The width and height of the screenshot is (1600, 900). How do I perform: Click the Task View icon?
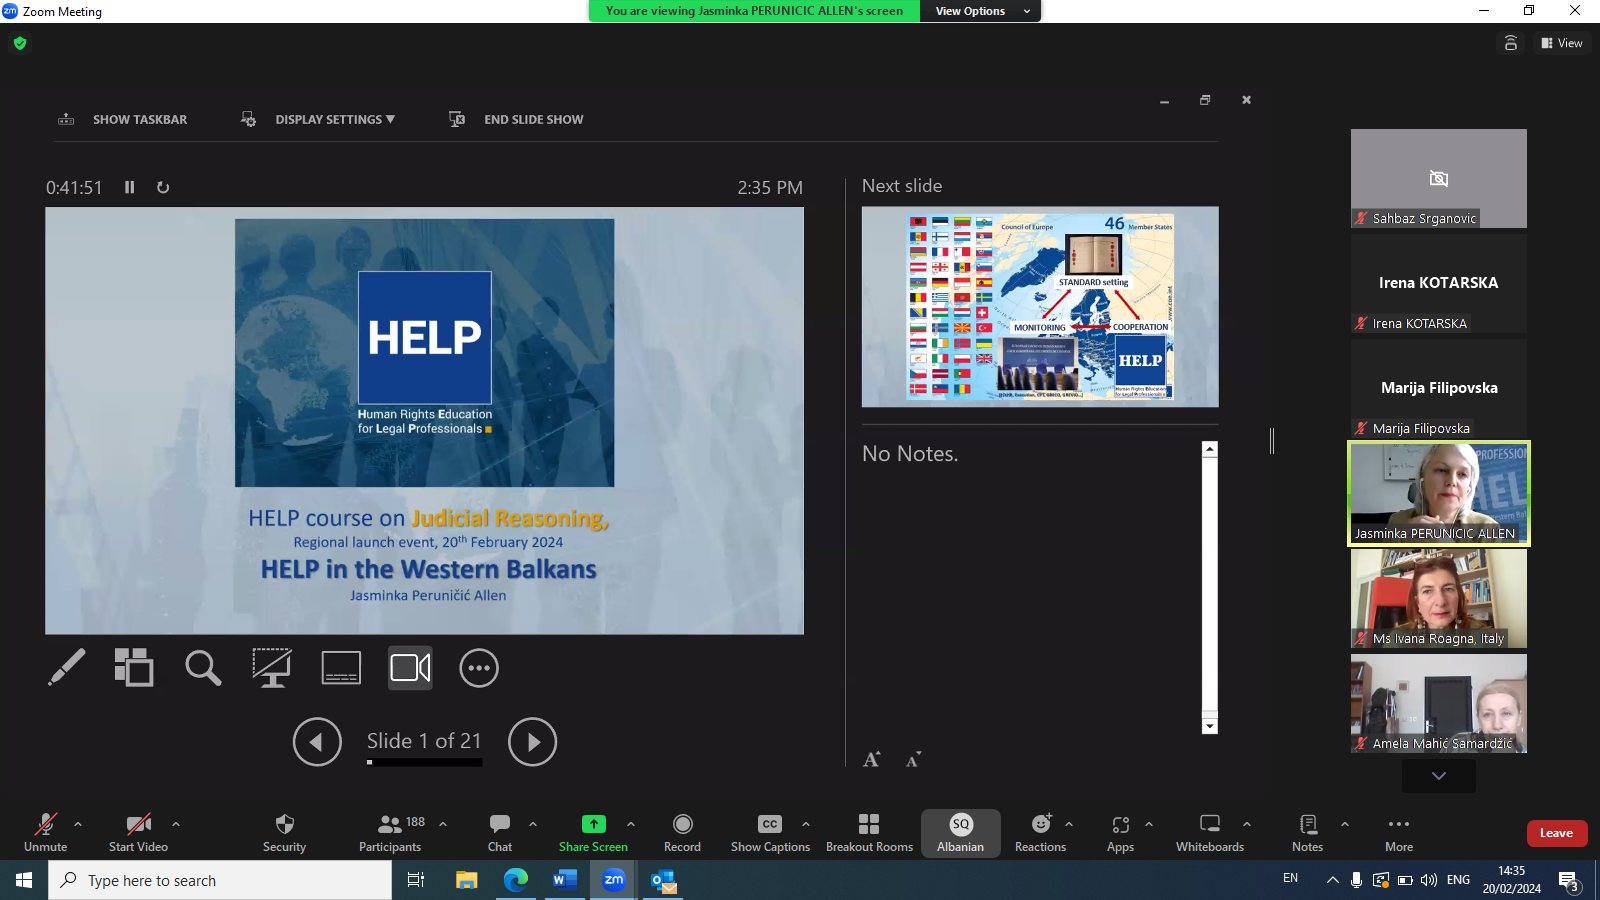click(x=416, y=880)
